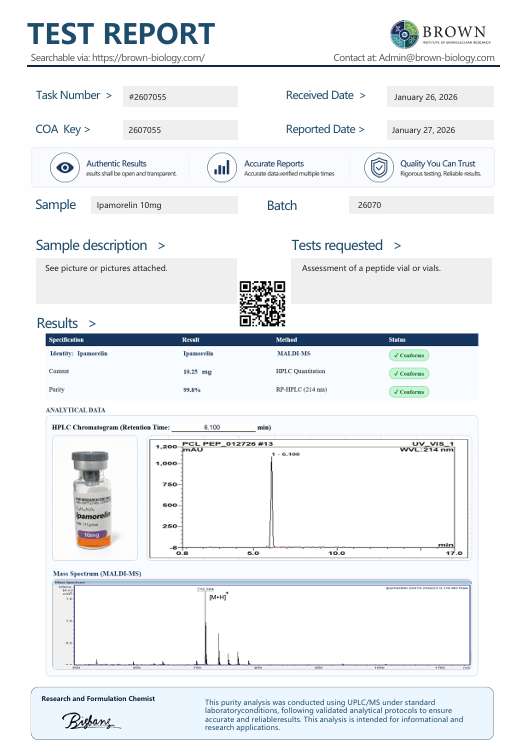Click the HPLC Quantitation method cell

click(x=300, y=371)
